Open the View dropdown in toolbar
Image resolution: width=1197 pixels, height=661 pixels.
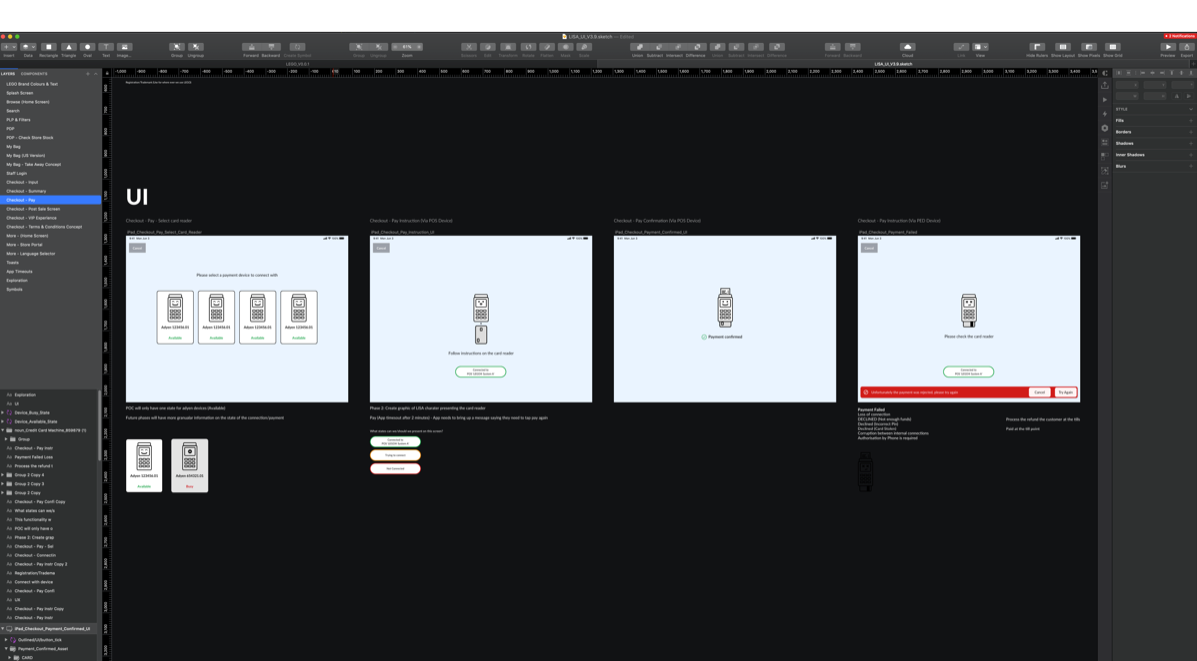coord(980,47)
